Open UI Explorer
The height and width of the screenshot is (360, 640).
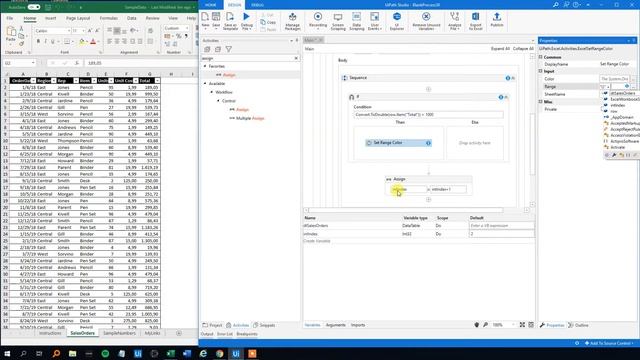(397, 20)
